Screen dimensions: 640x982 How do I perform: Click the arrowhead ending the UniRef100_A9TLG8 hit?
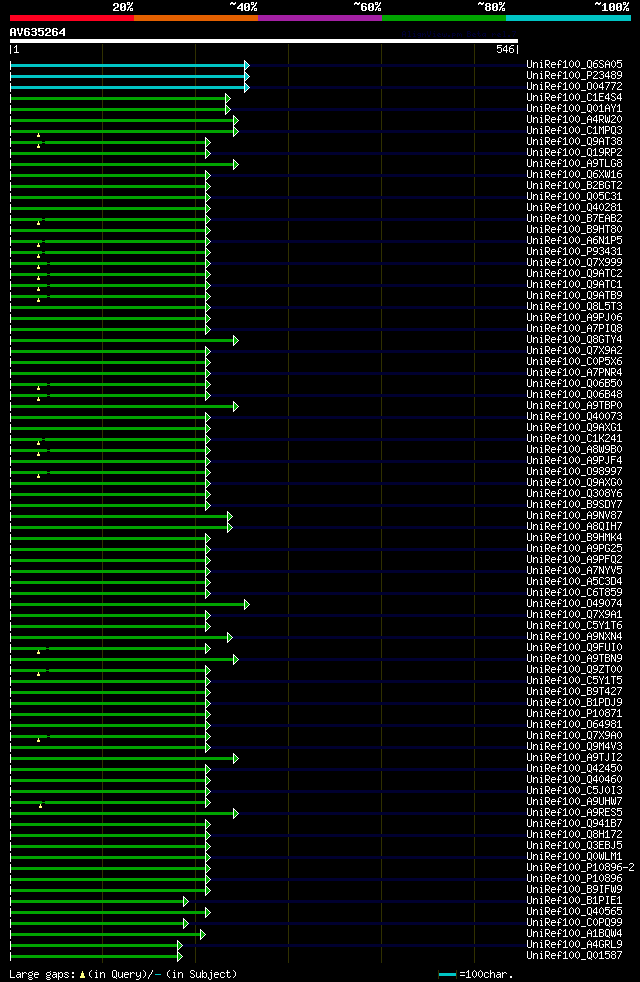coord(235,164)
